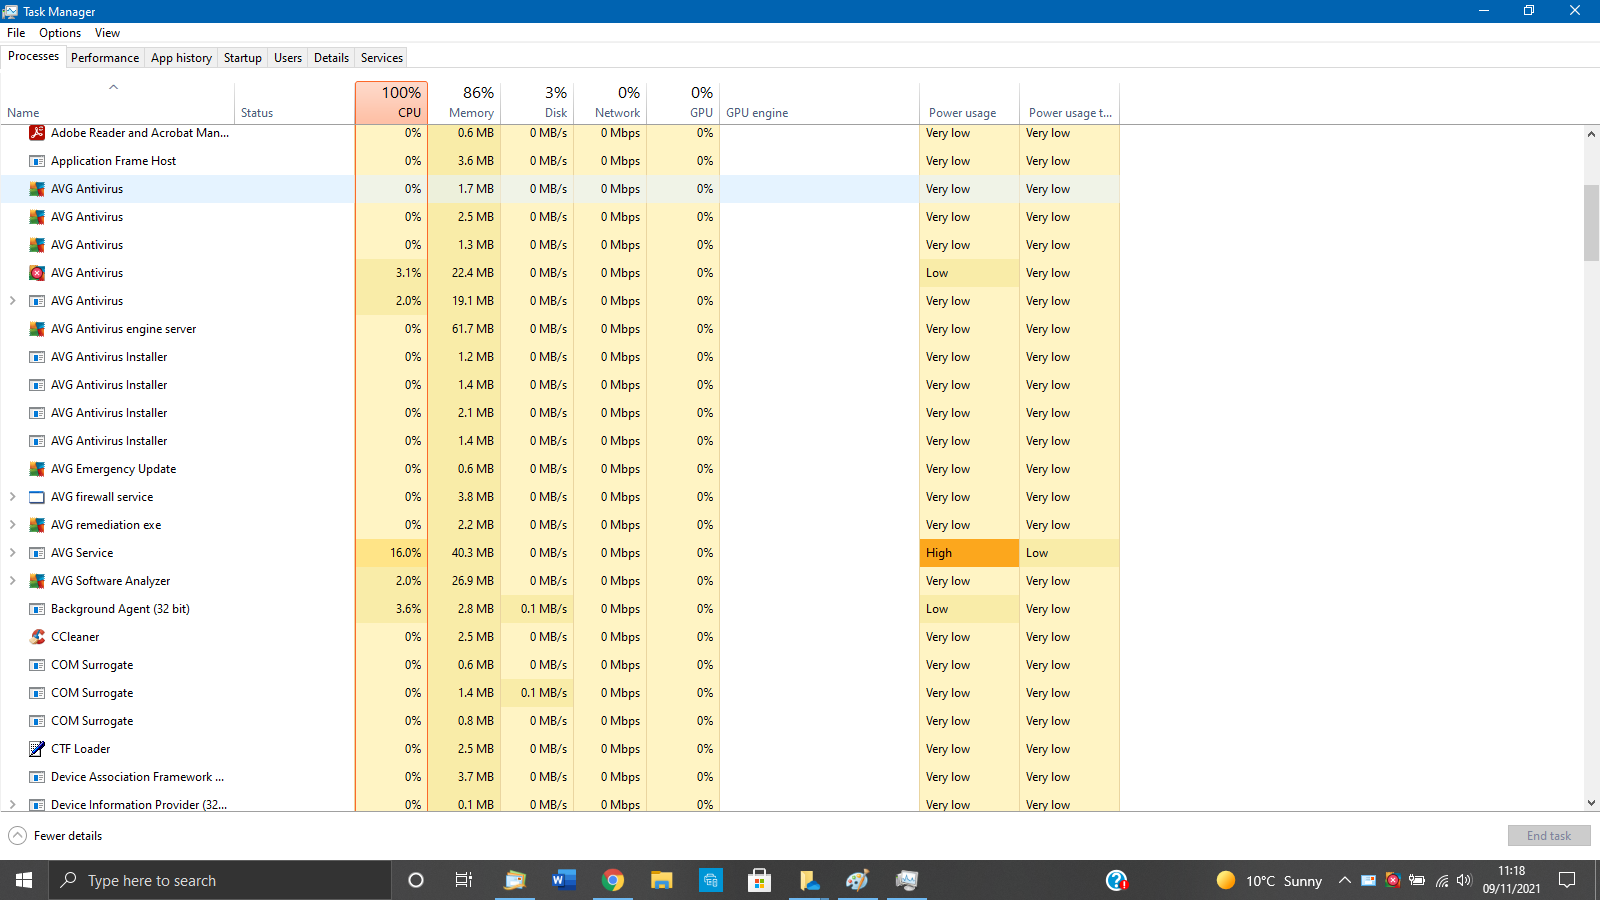Click the AVG remediation exe icon

[37, 525]
